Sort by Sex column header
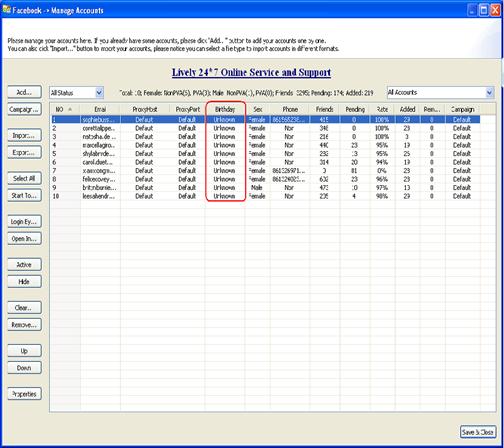The image size is (504, 448). pos(258,109)
